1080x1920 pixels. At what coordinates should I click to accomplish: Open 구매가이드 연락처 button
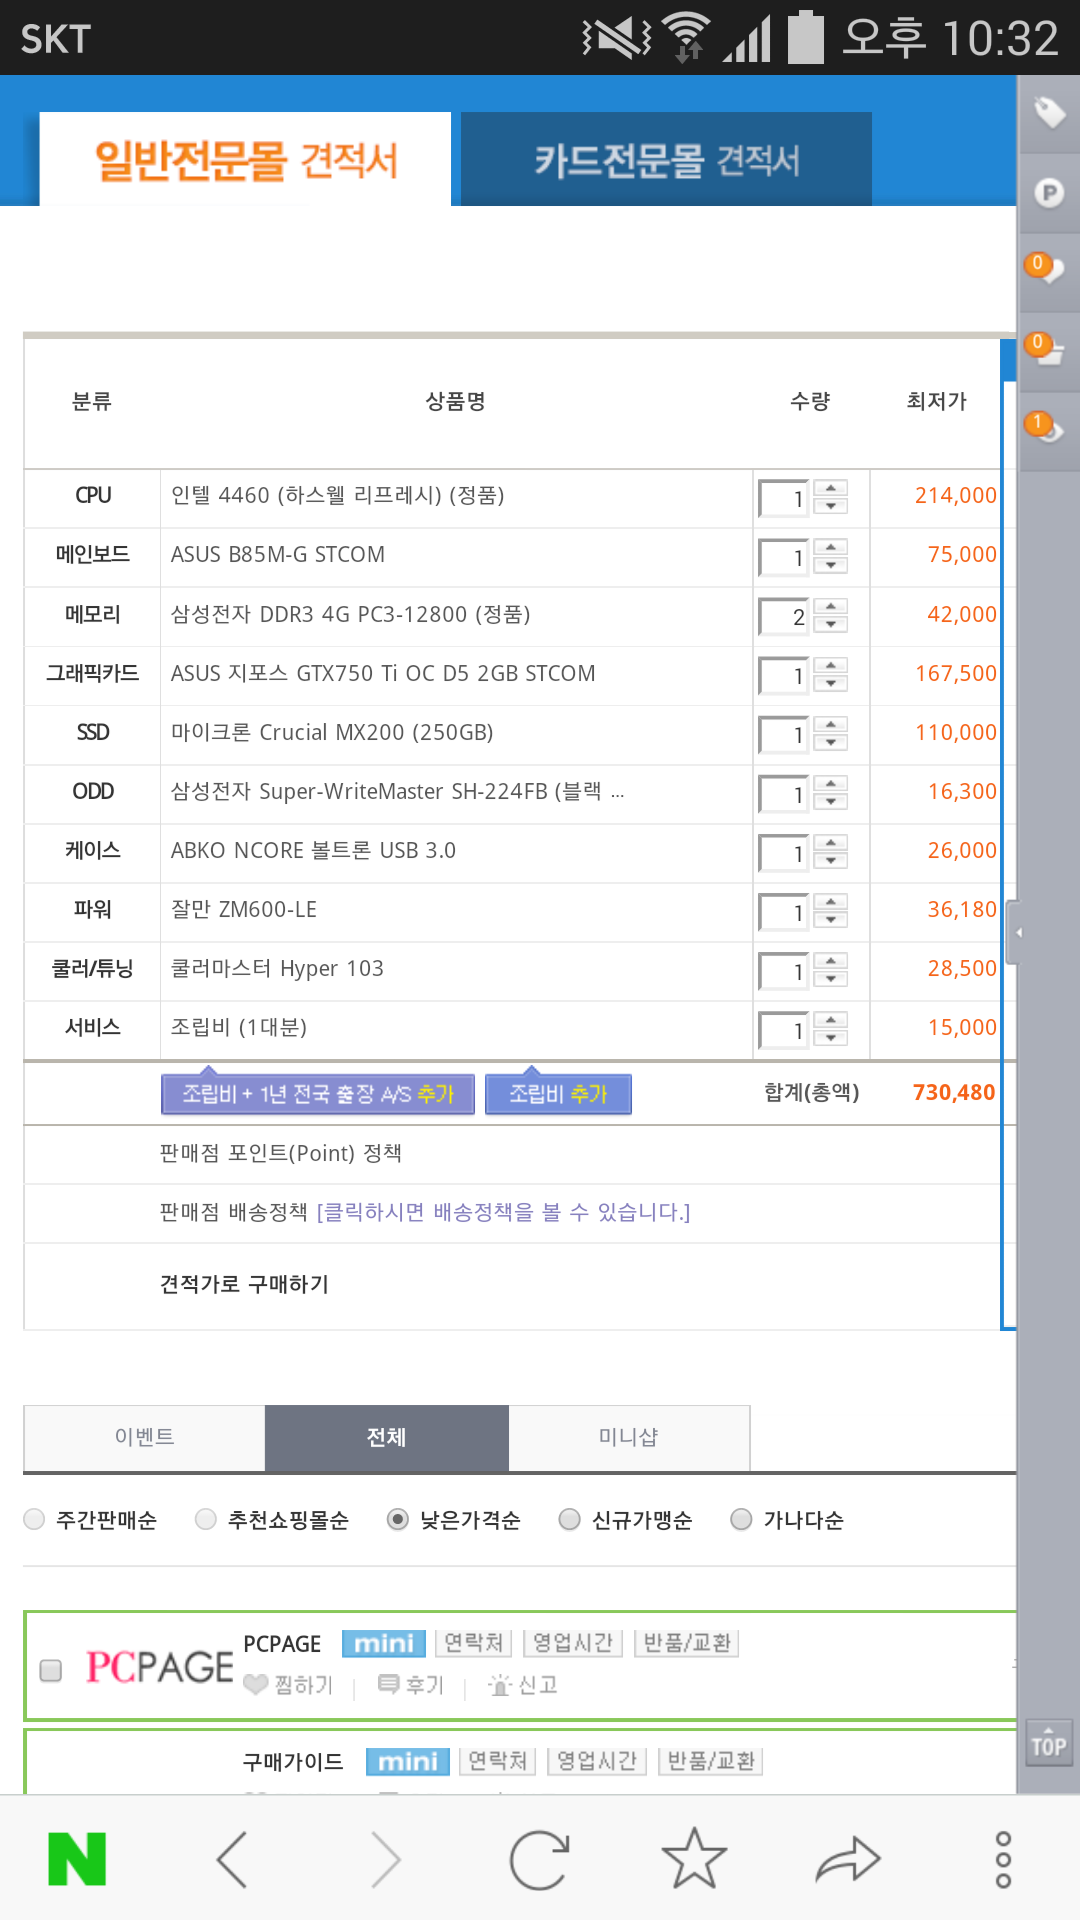pos(498,1761)
